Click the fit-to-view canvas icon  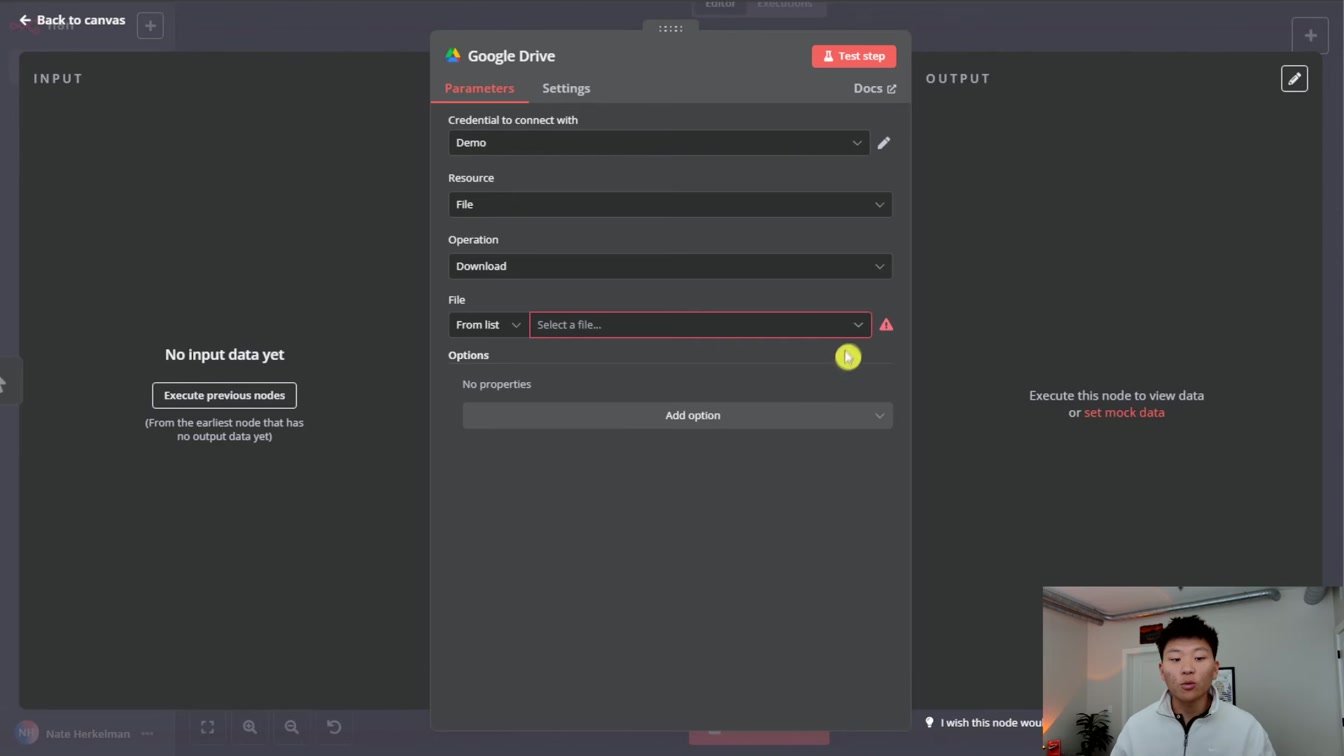[208, 727]
